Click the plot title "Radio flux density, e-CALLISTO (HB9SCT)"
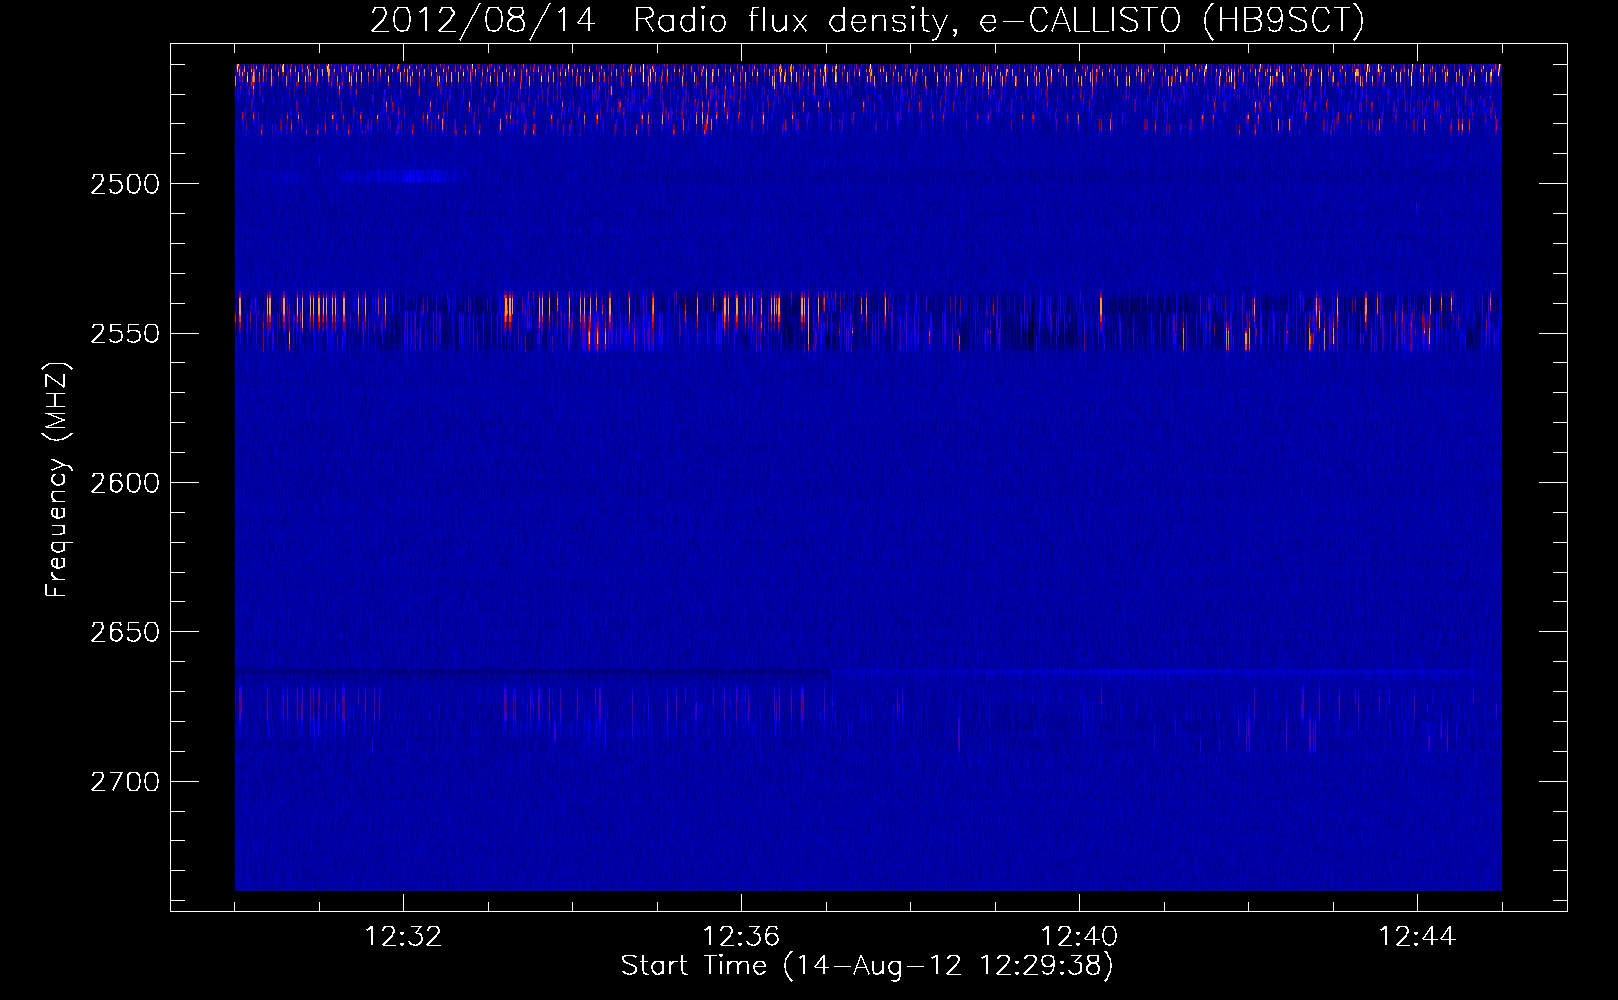The width and height of the screenshot is (1618, 1000). (999, 20)
